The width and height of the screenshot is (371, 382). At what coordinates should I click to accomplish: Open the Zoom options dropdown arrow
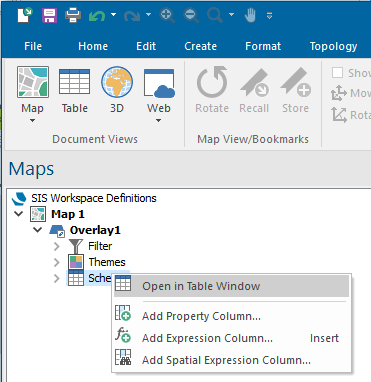(x=231, y=15)
